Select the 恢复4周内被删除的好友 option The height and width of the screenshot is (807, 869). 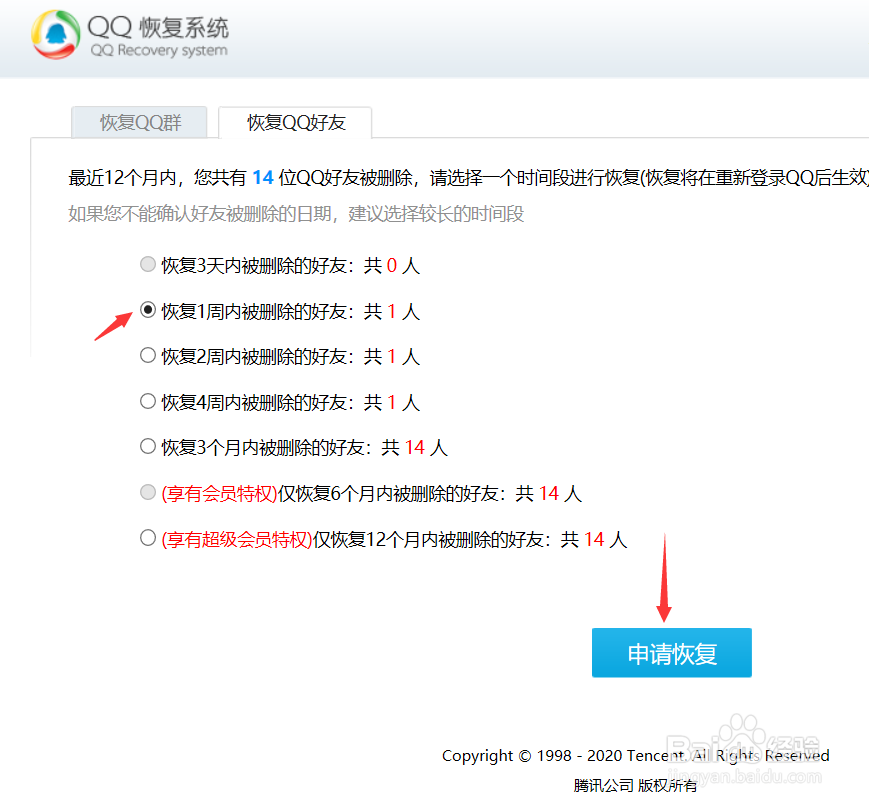148,401
